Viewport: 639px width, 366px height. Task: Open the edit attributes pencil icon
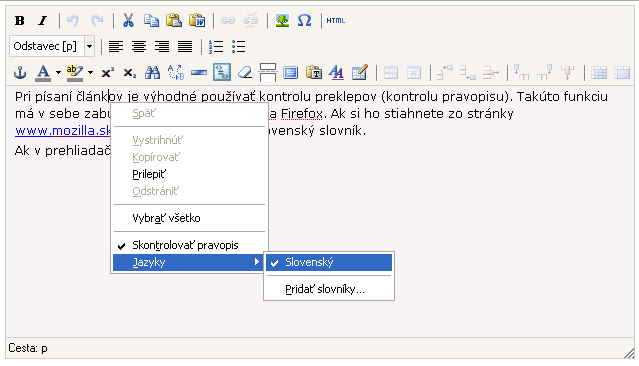(x=359, y=73)
